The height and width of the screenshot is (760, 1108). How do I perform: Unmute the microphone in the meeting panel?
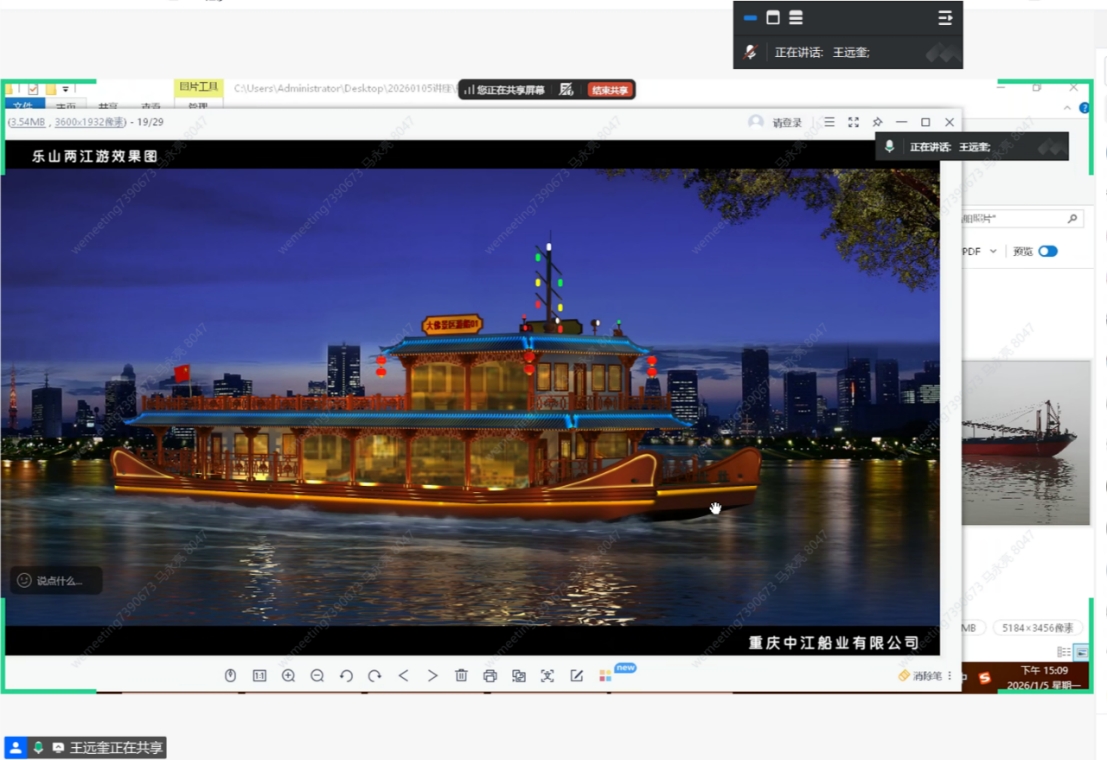[x=750, y=52]
